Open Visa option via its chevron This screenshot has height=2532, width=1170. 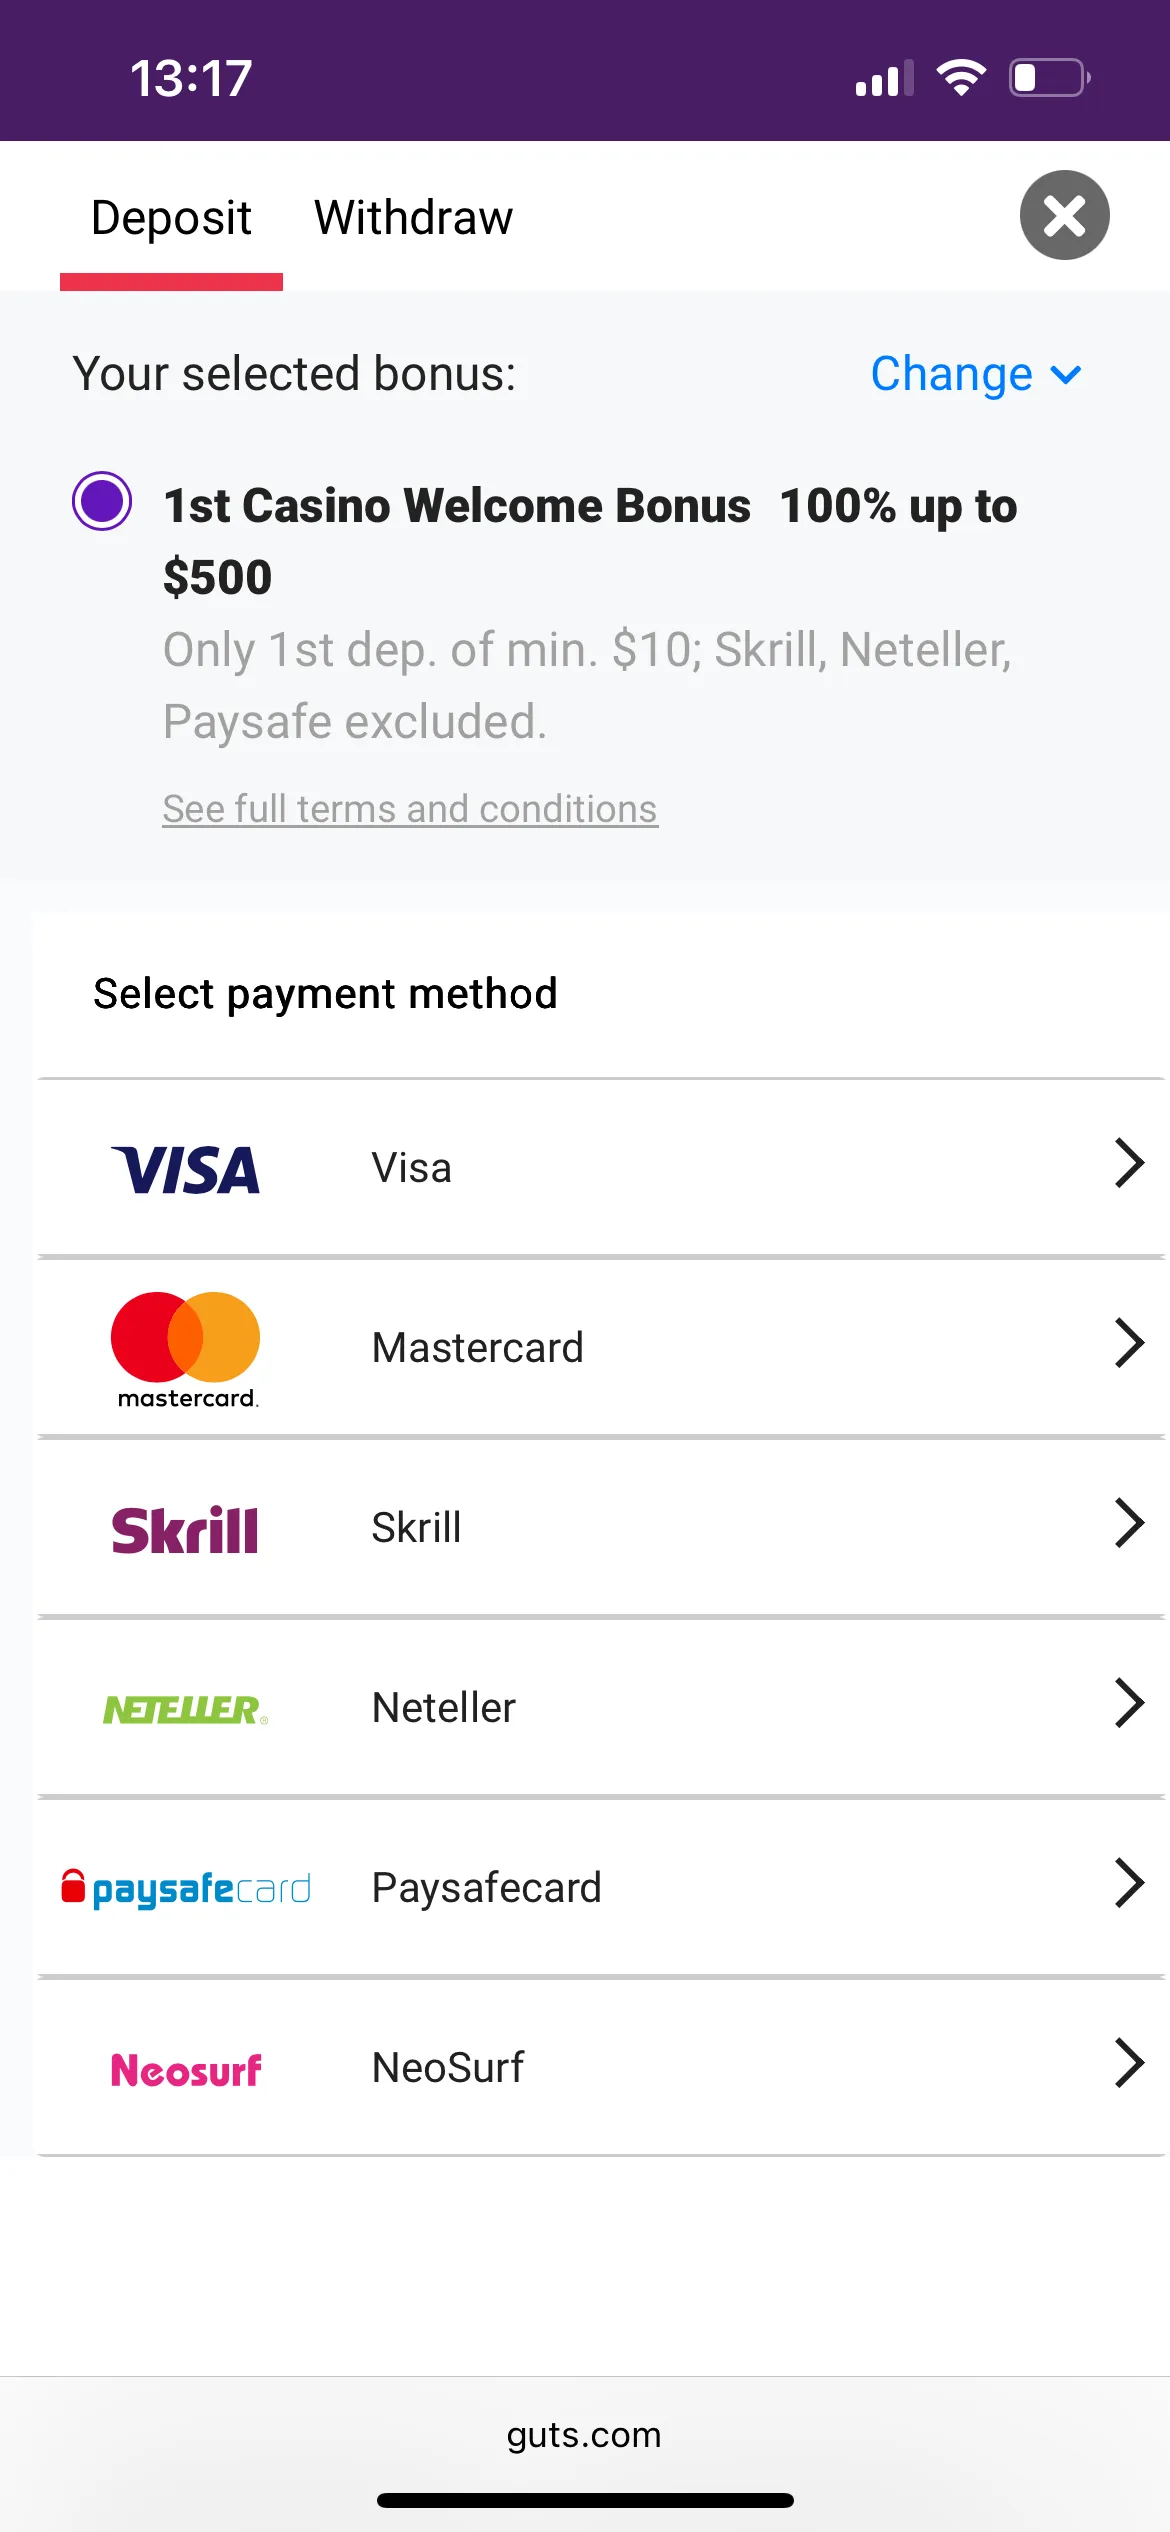pyautogui.click(x=1128, y=1164)
